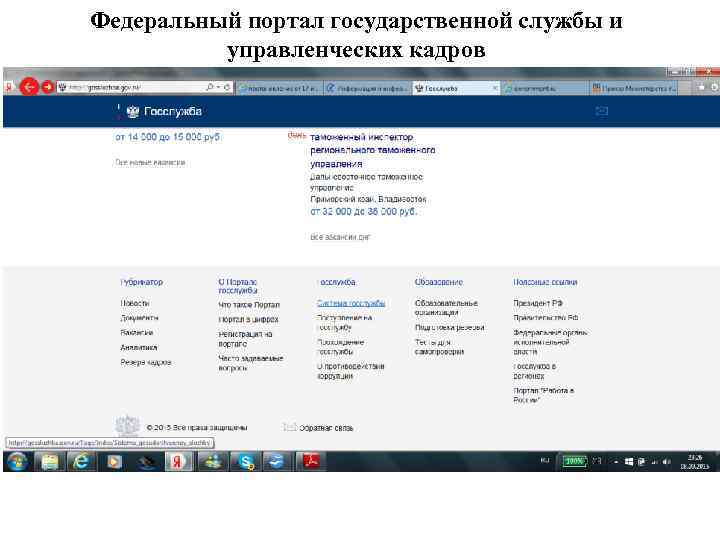720x540 pixels.
Task: Click the Госслужба eagle emblem logo
Action: [x=132, y=112]
